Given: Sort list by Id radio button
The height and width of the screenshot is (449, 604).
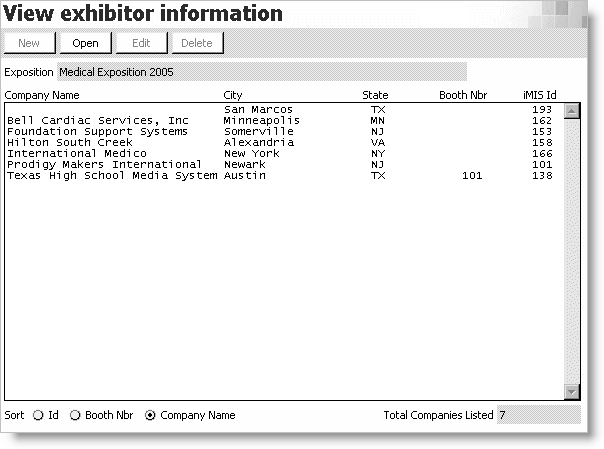Looking at the screenshot, I should click(38, 415).
